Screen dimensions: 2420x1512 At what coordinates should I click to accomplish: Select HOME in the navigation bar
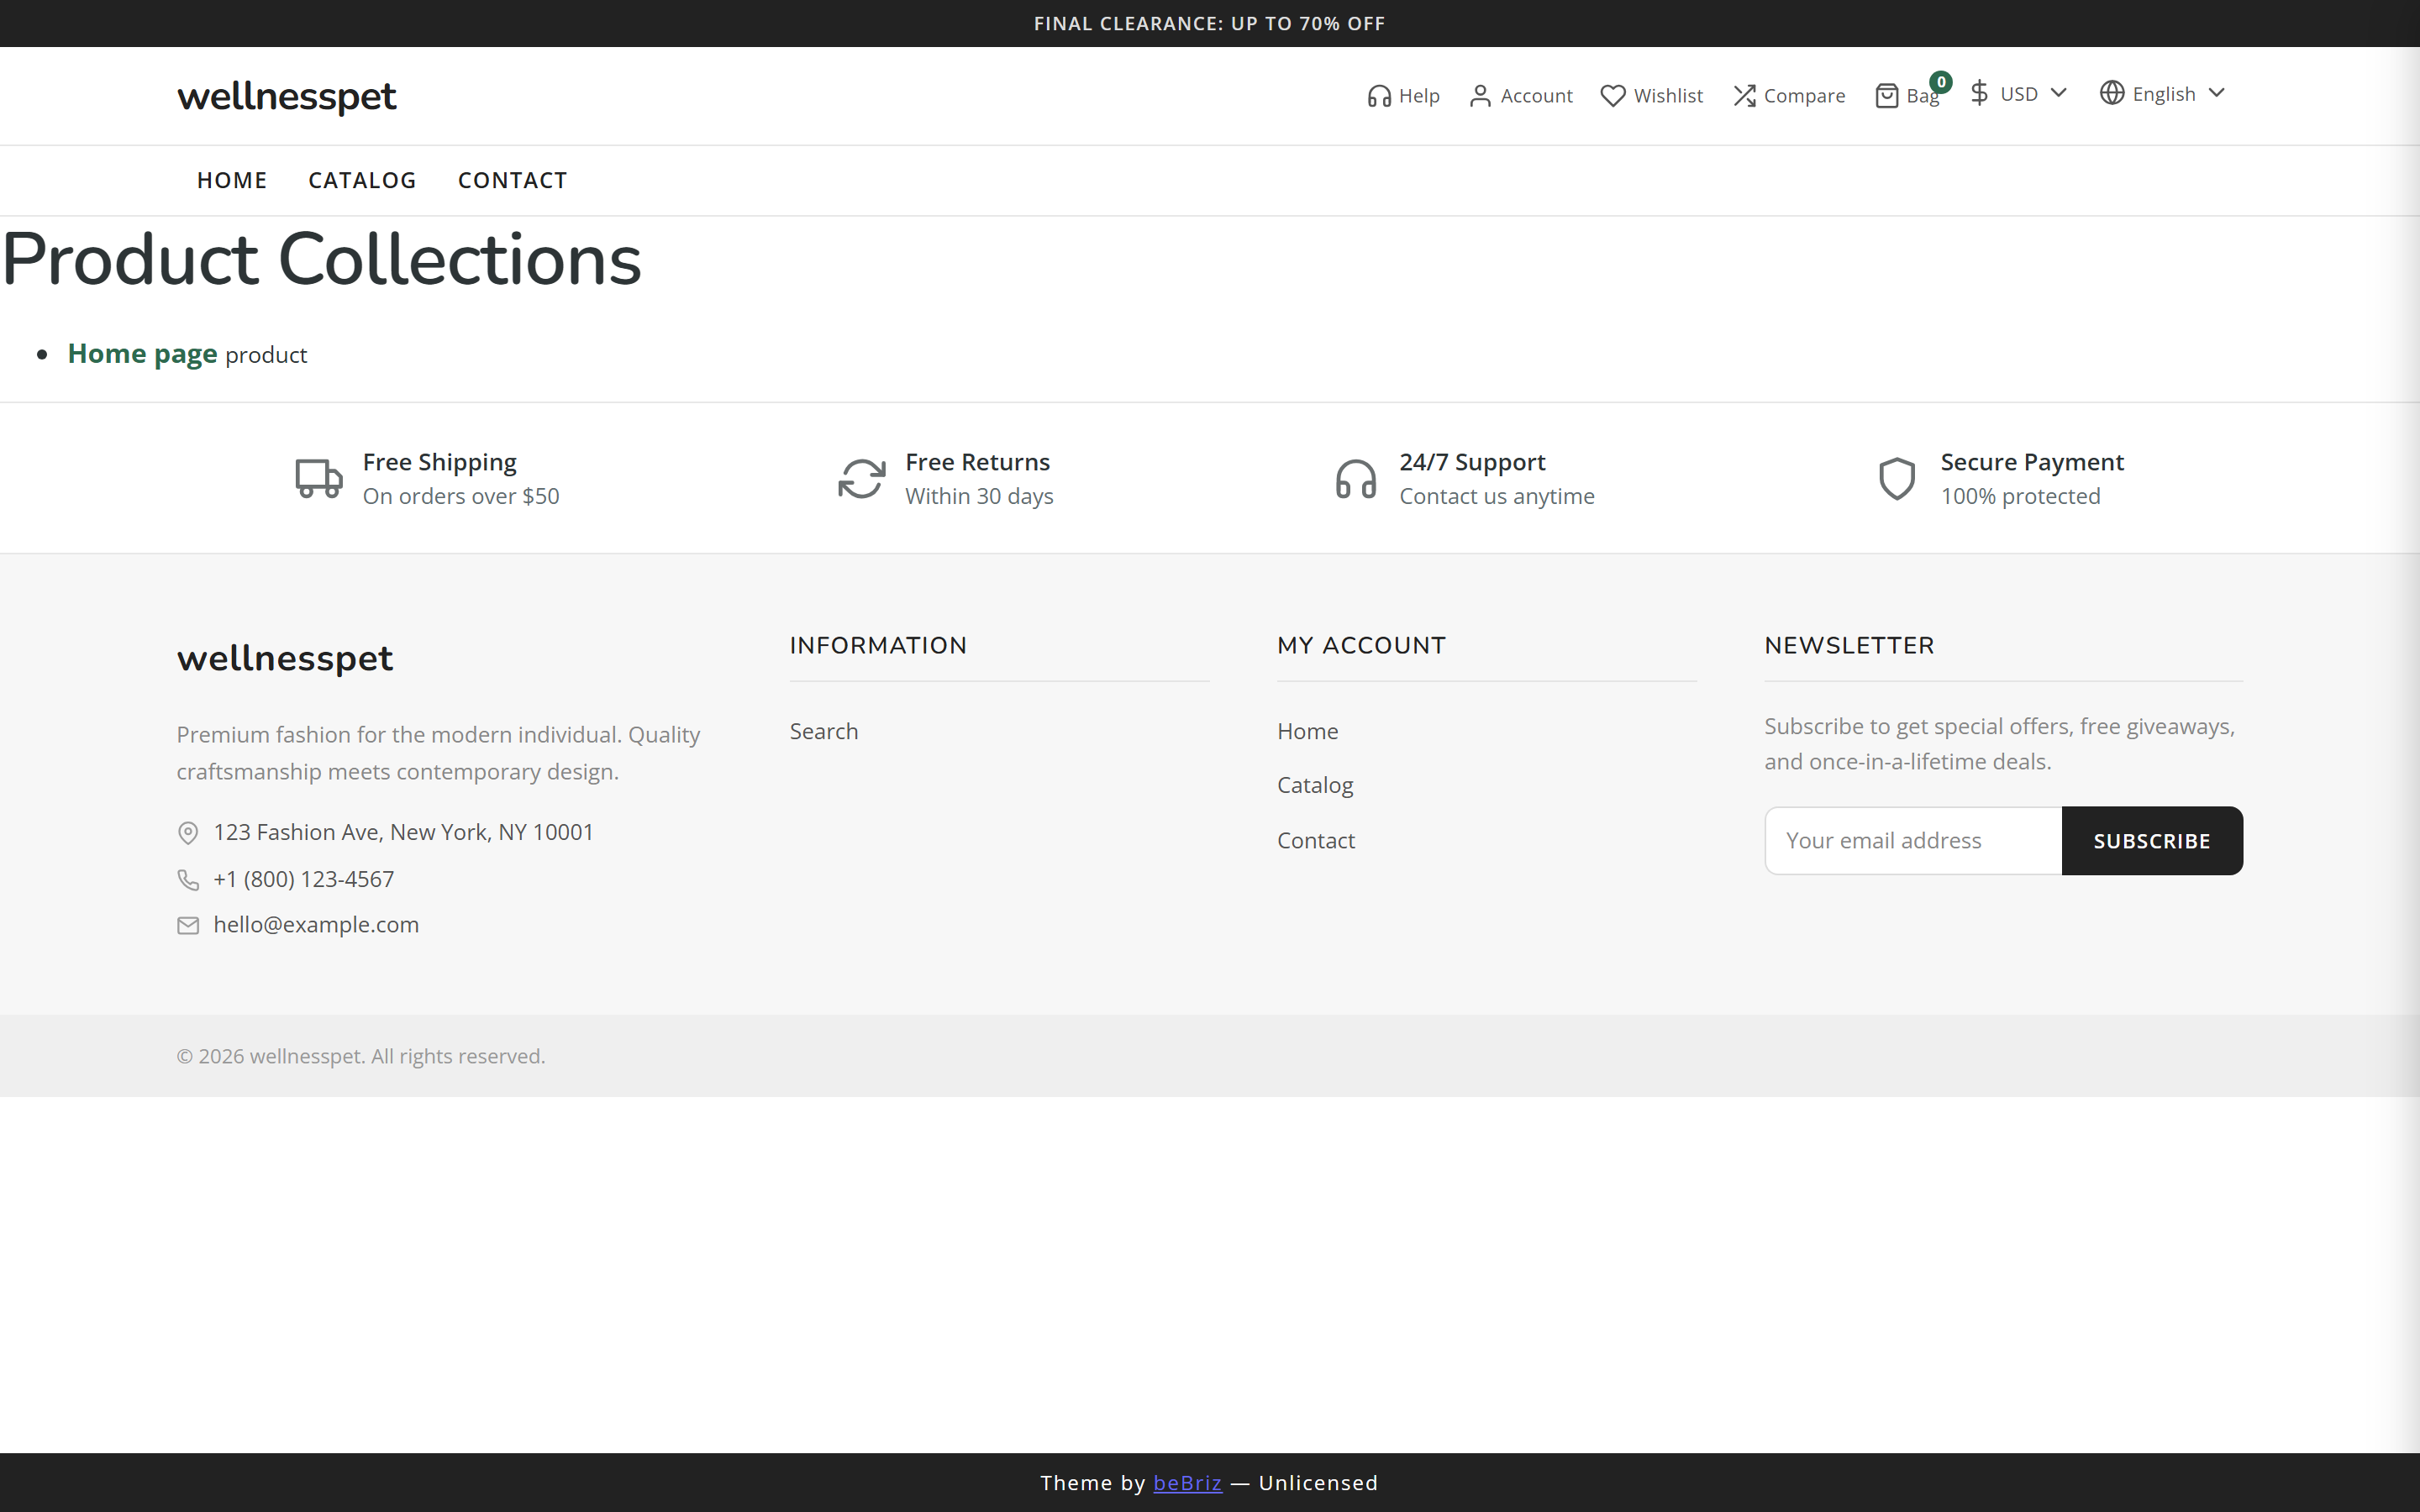coord(232,180)
